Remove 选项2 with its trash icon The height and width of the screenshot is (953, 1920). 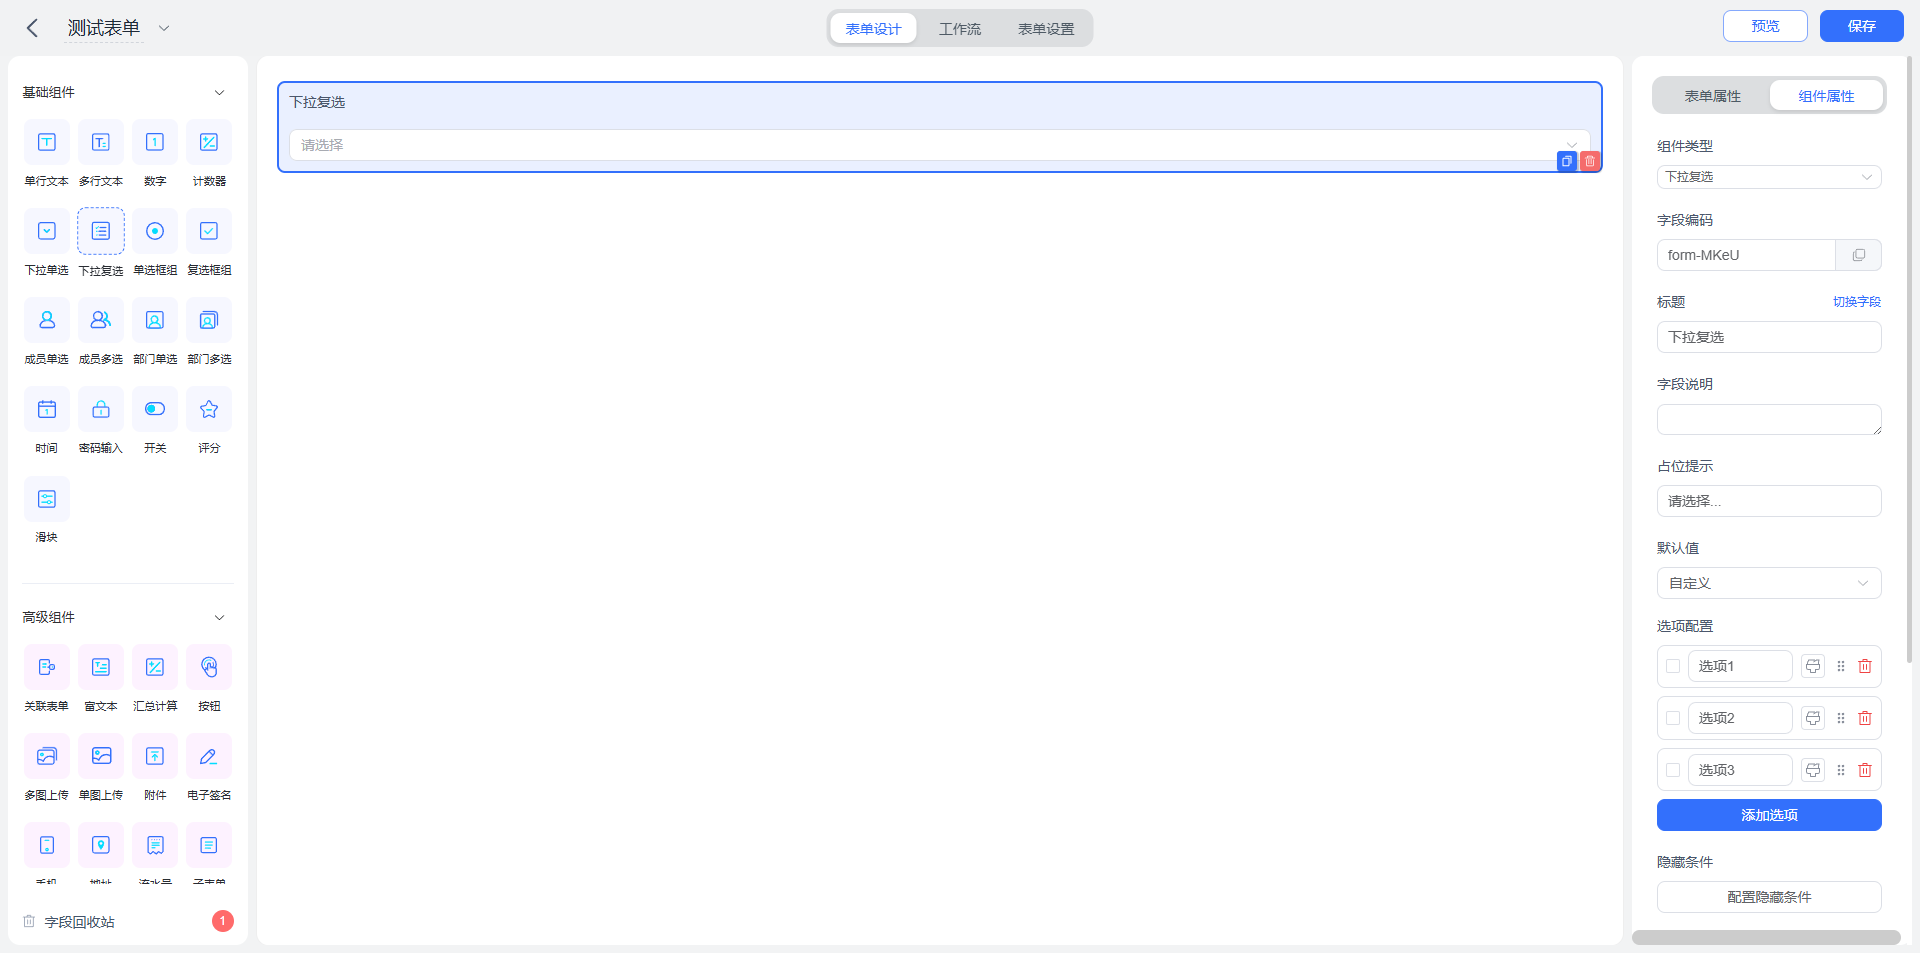tap(1865, 718)
